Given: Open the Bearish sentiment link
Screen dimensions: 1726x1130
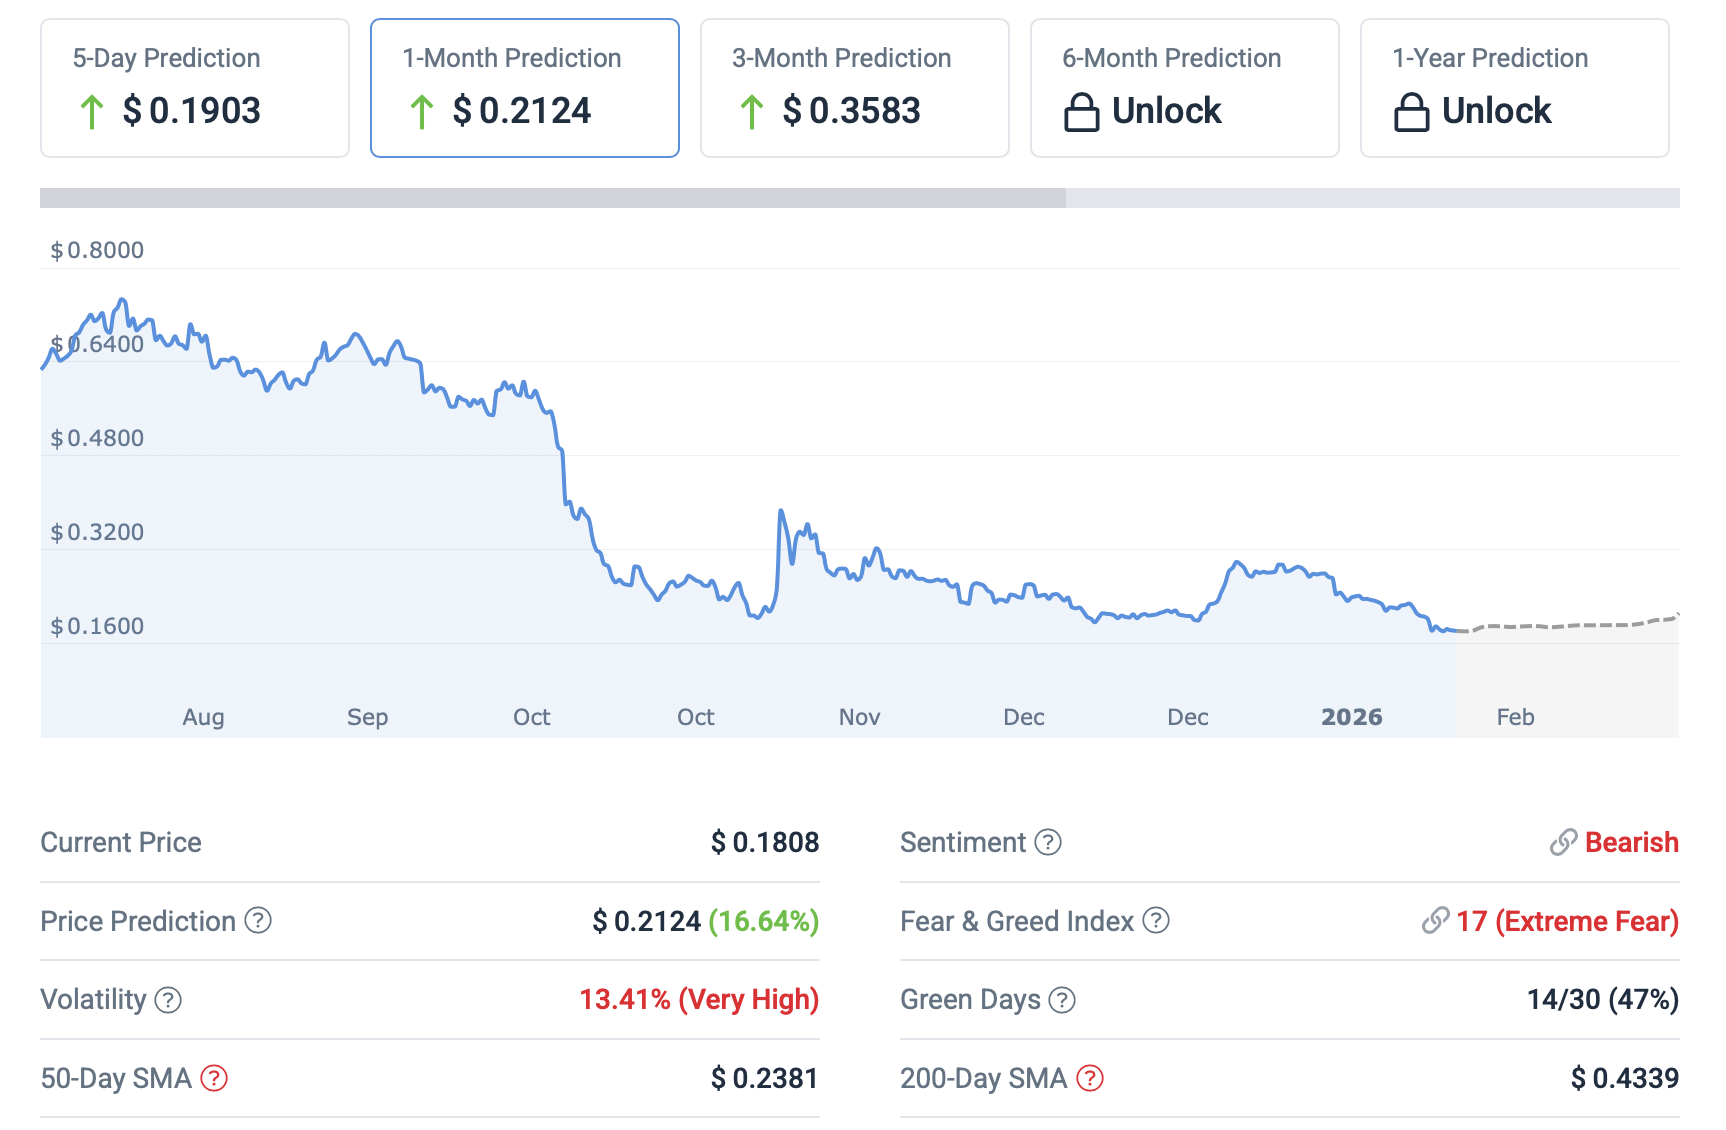Looking at the screenshot, I should pos(1631,842).
